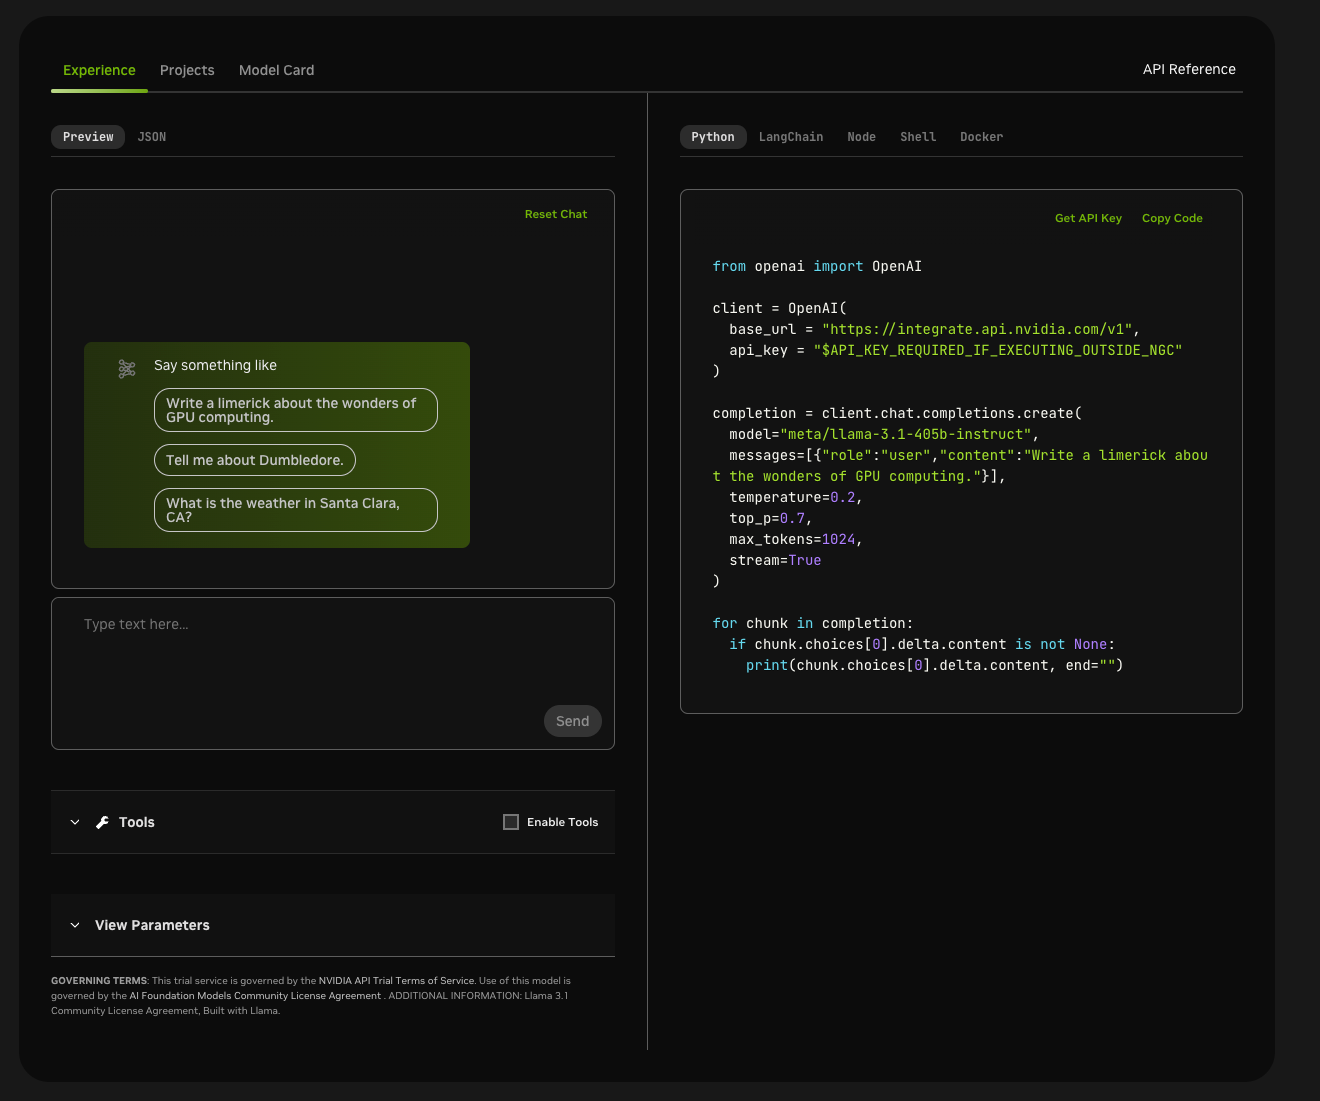Open the Model Card tab
This screenshot has width=1320, height=1101.
pos(277,70)
